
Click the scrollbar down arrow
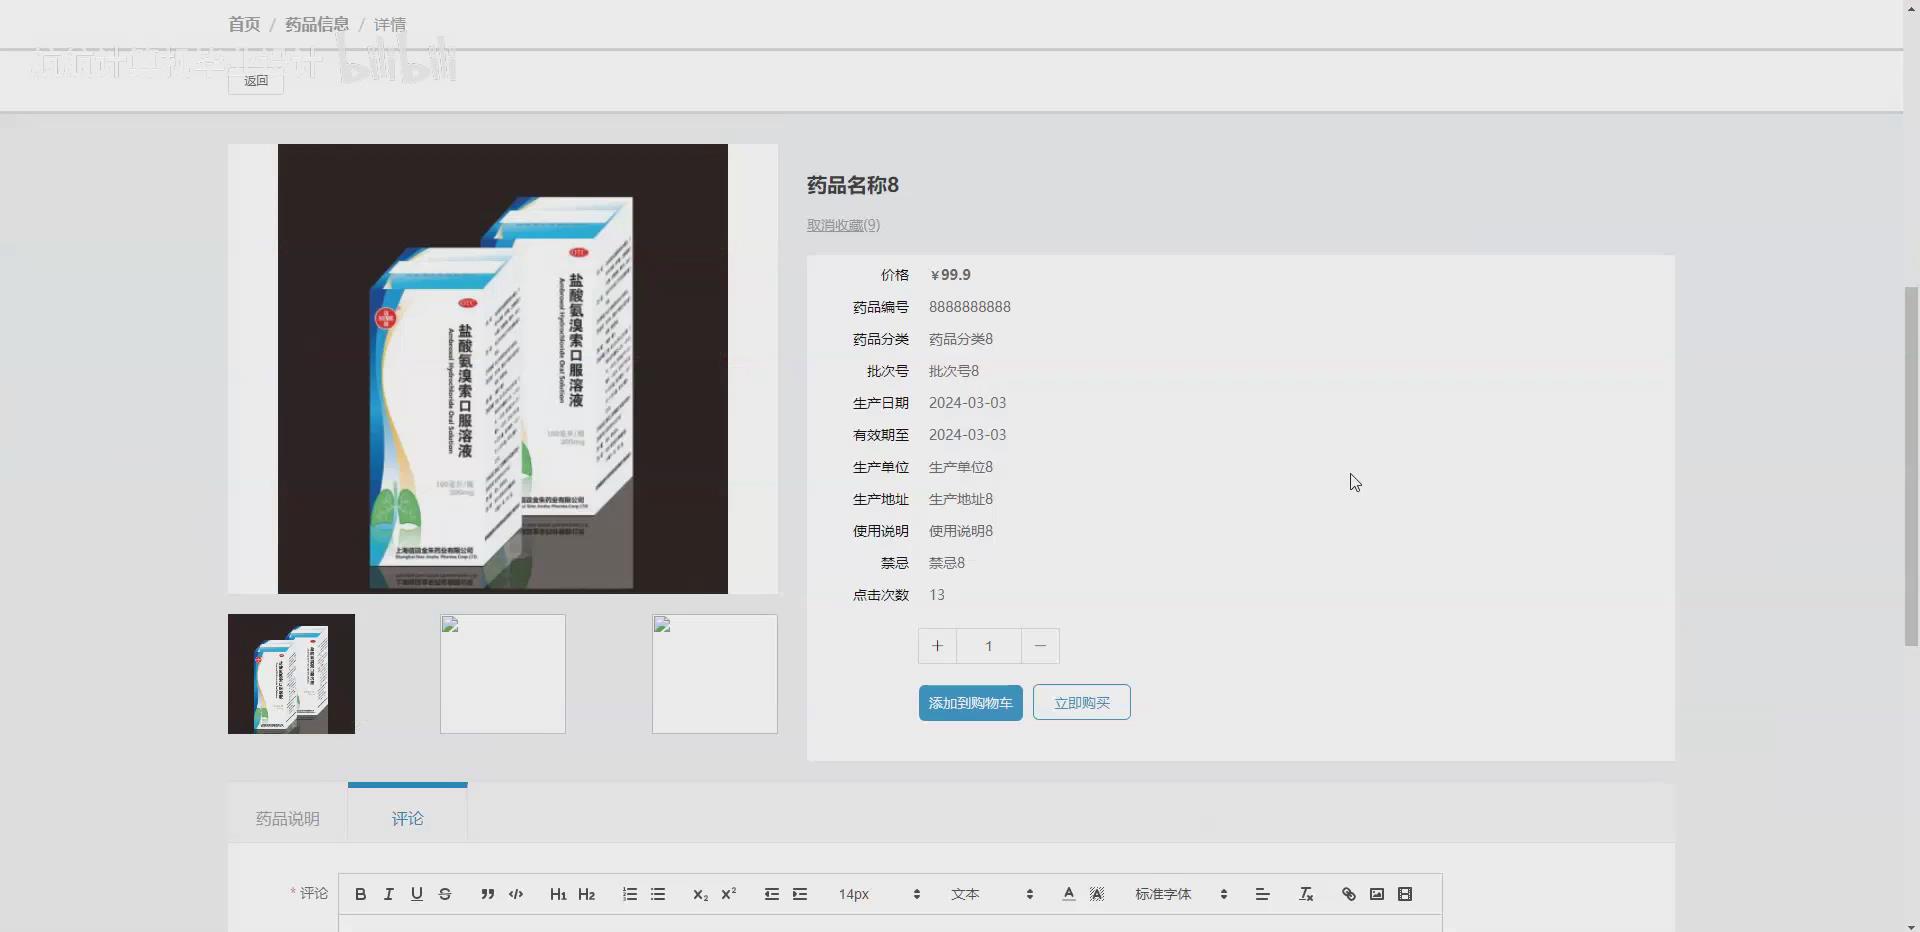[1911, 926]
